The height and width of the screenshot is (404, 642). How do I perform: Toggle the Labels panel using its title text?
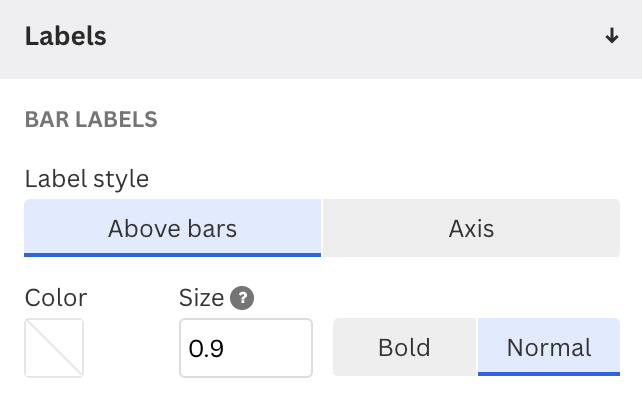point(66,36)
